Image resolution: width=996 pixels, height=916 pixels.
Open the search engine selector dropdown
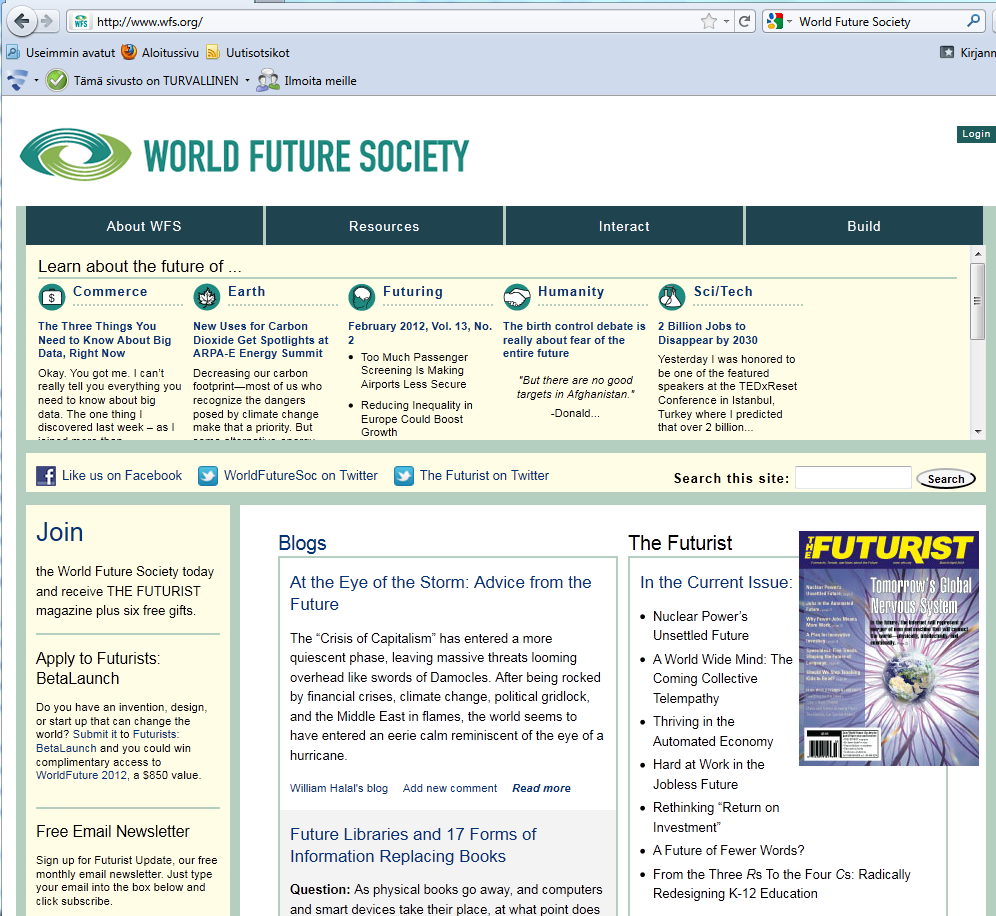coord(789,22)
